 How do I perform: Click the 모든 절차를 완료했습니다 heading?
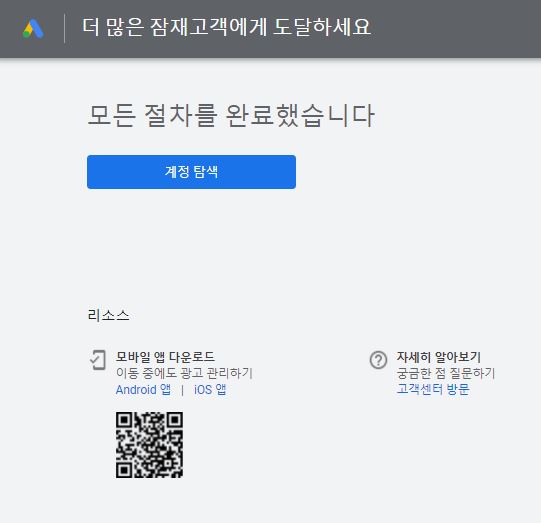click(231, 115)
